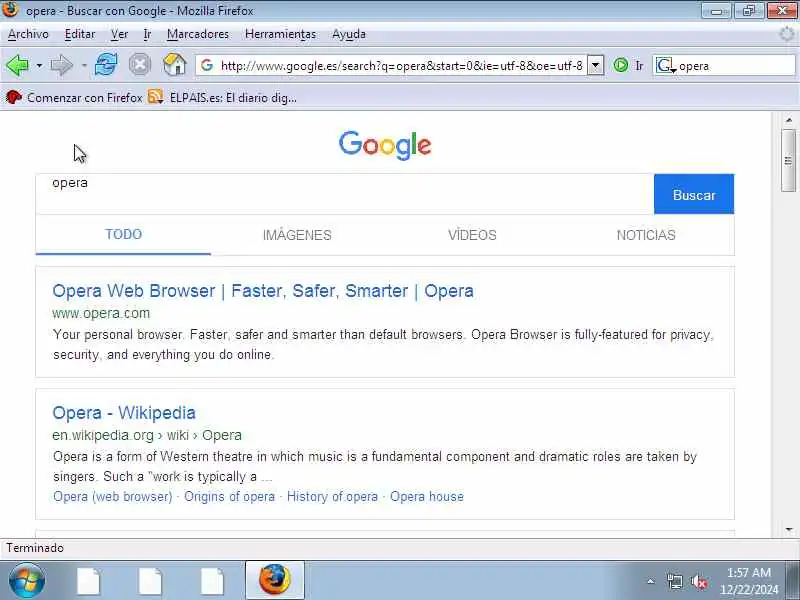
Task: Open the Herramientas menu
Action: (x=281, y=34)
